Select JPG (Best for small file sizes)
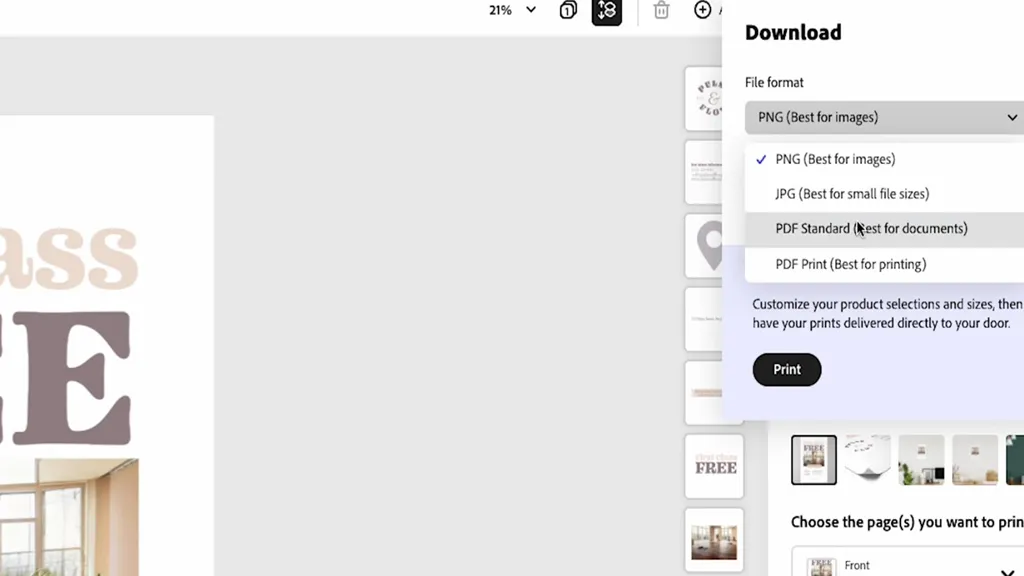This screenshot has width=1024, height=576. pos(886,194)
